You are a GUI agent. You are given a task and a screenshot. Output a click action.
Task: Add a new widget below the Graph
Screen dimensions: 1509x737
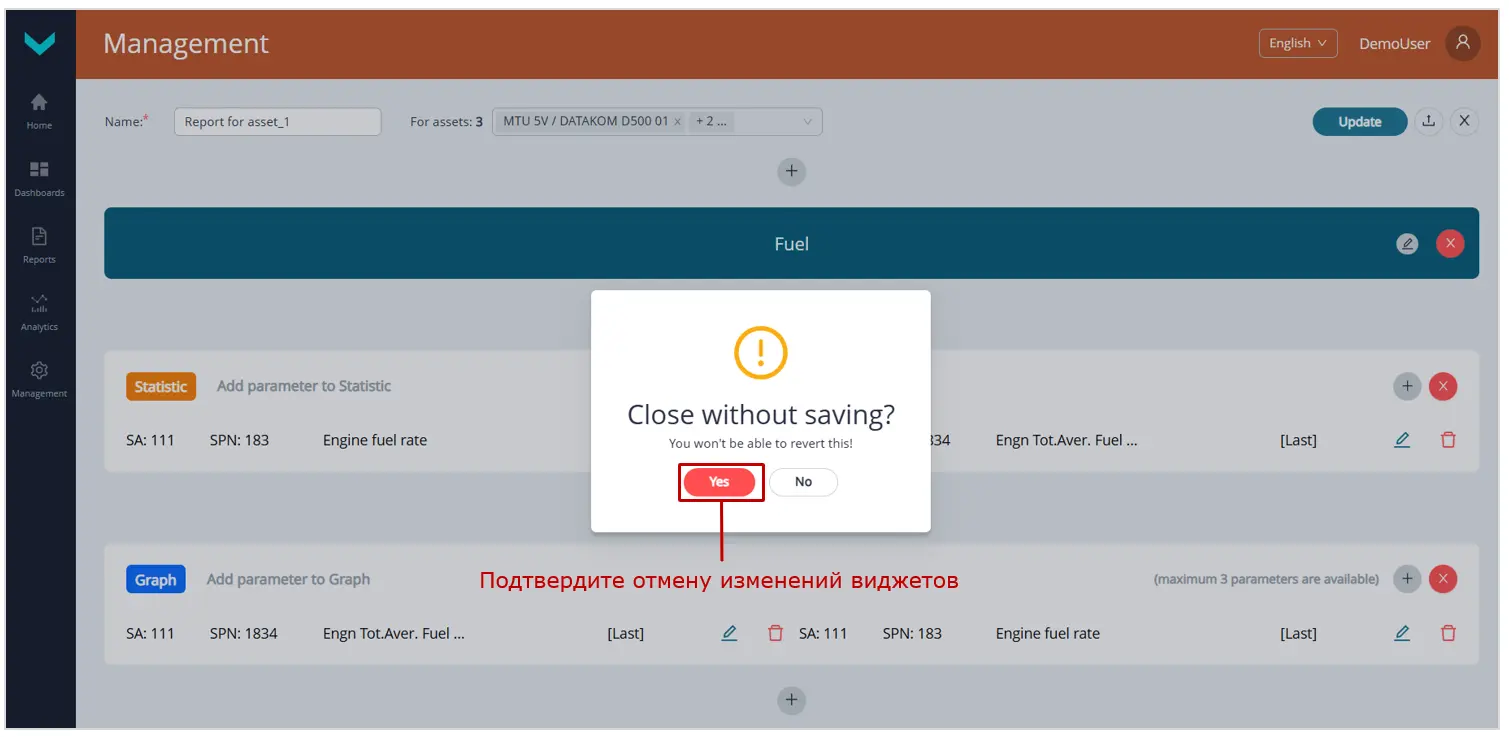[x=791, y=700]
